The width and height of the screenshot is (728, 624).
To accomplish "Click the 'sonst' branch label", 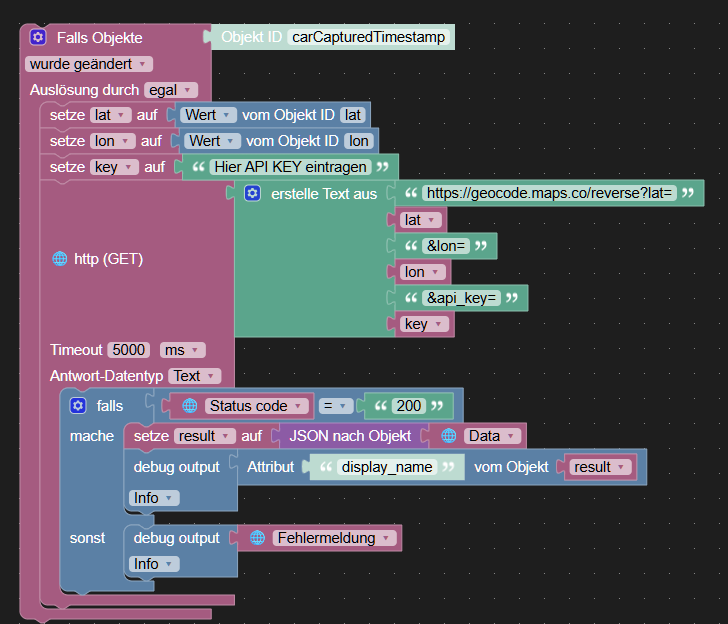I will 87,538.
